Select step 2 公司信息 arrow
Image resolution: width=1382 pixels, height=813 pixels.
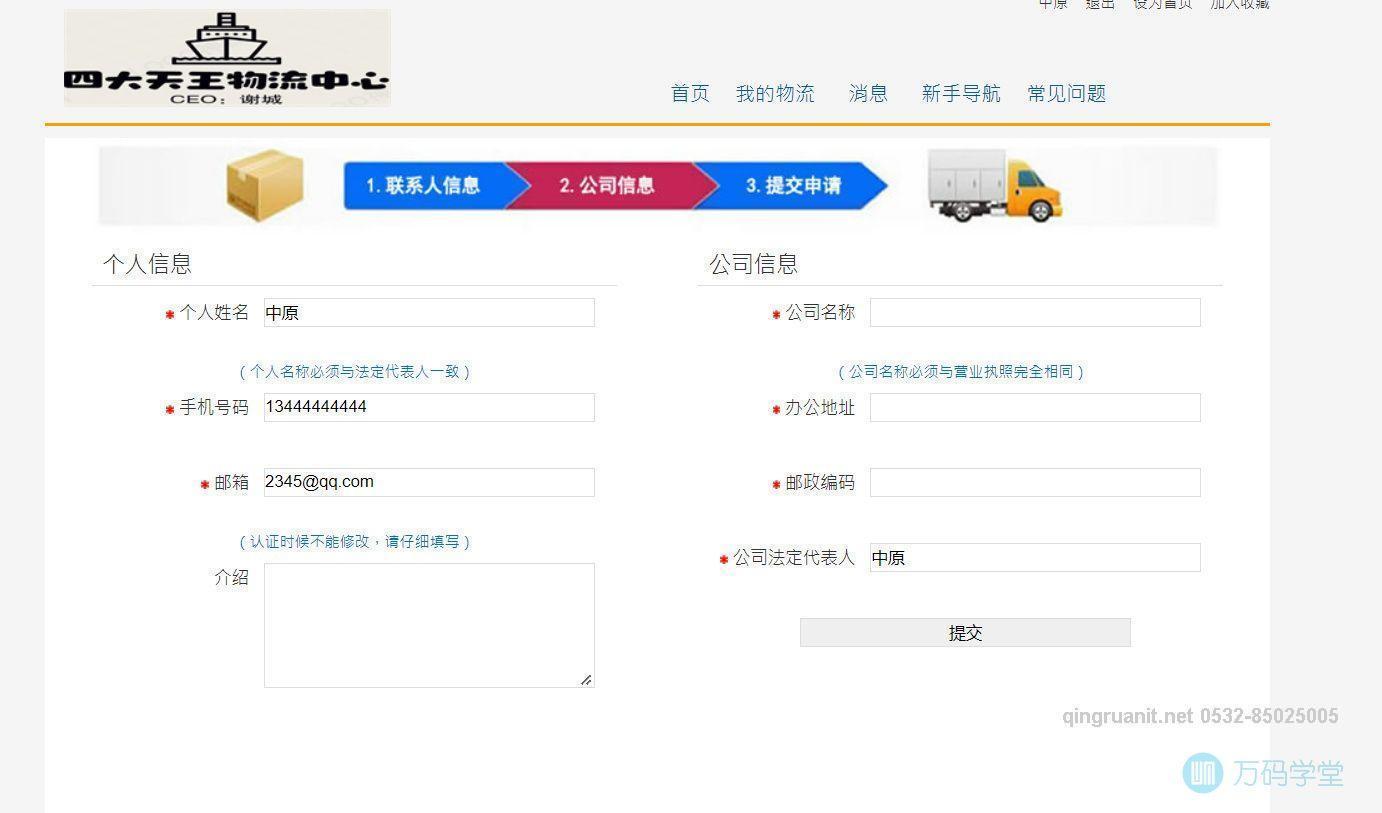[610, 185]
